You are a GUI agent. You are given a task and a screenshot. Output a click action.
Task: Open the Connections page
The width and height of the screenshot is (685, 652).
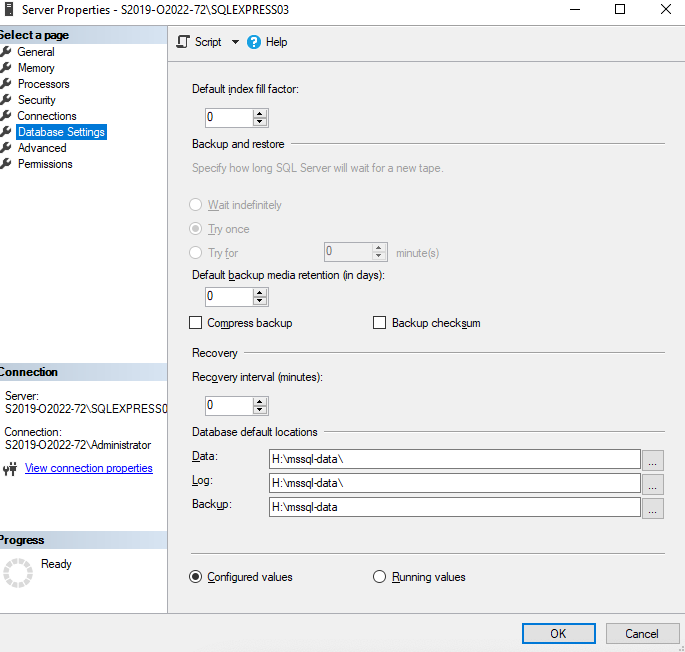[47, 116]
